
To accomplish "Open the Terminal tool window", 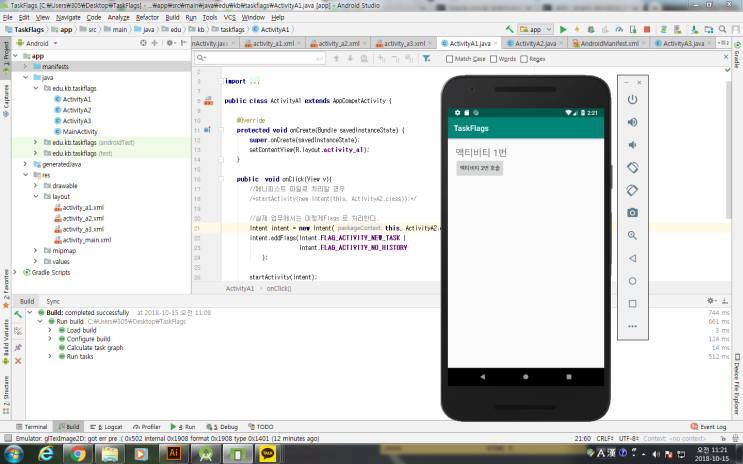I will [31, 427].
